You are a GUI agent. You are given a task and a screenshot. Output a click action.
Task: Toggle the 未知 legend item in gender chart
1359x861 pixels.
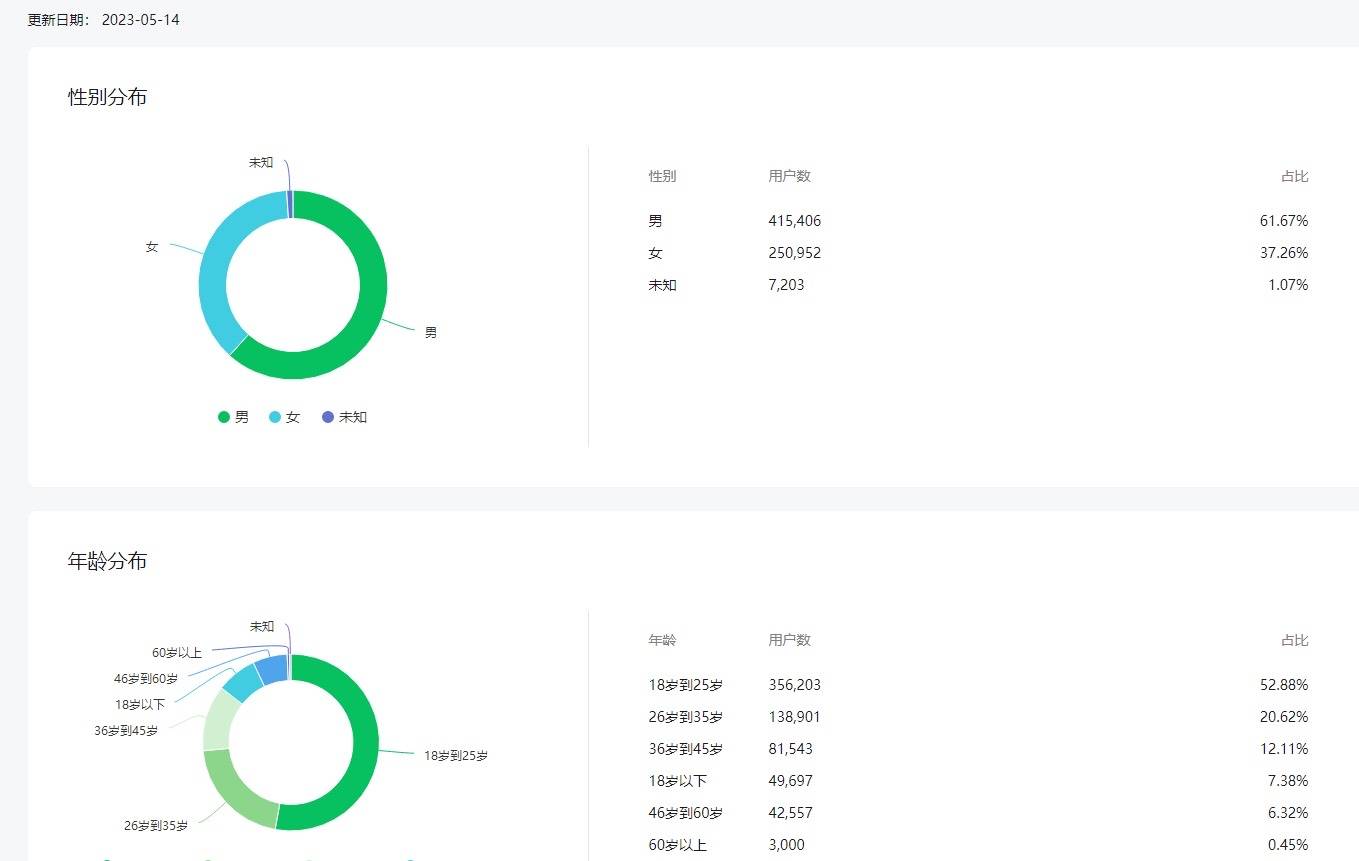point(345,417)
